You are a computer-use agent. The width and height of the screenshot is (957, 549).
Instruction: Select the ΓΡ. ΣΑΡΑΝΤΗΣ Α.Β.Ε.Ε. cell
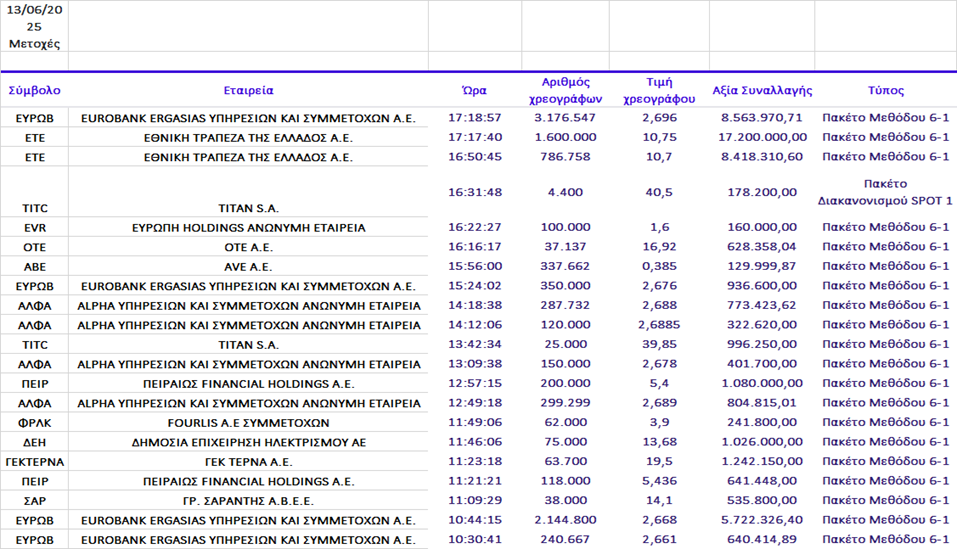click(248, 501)
